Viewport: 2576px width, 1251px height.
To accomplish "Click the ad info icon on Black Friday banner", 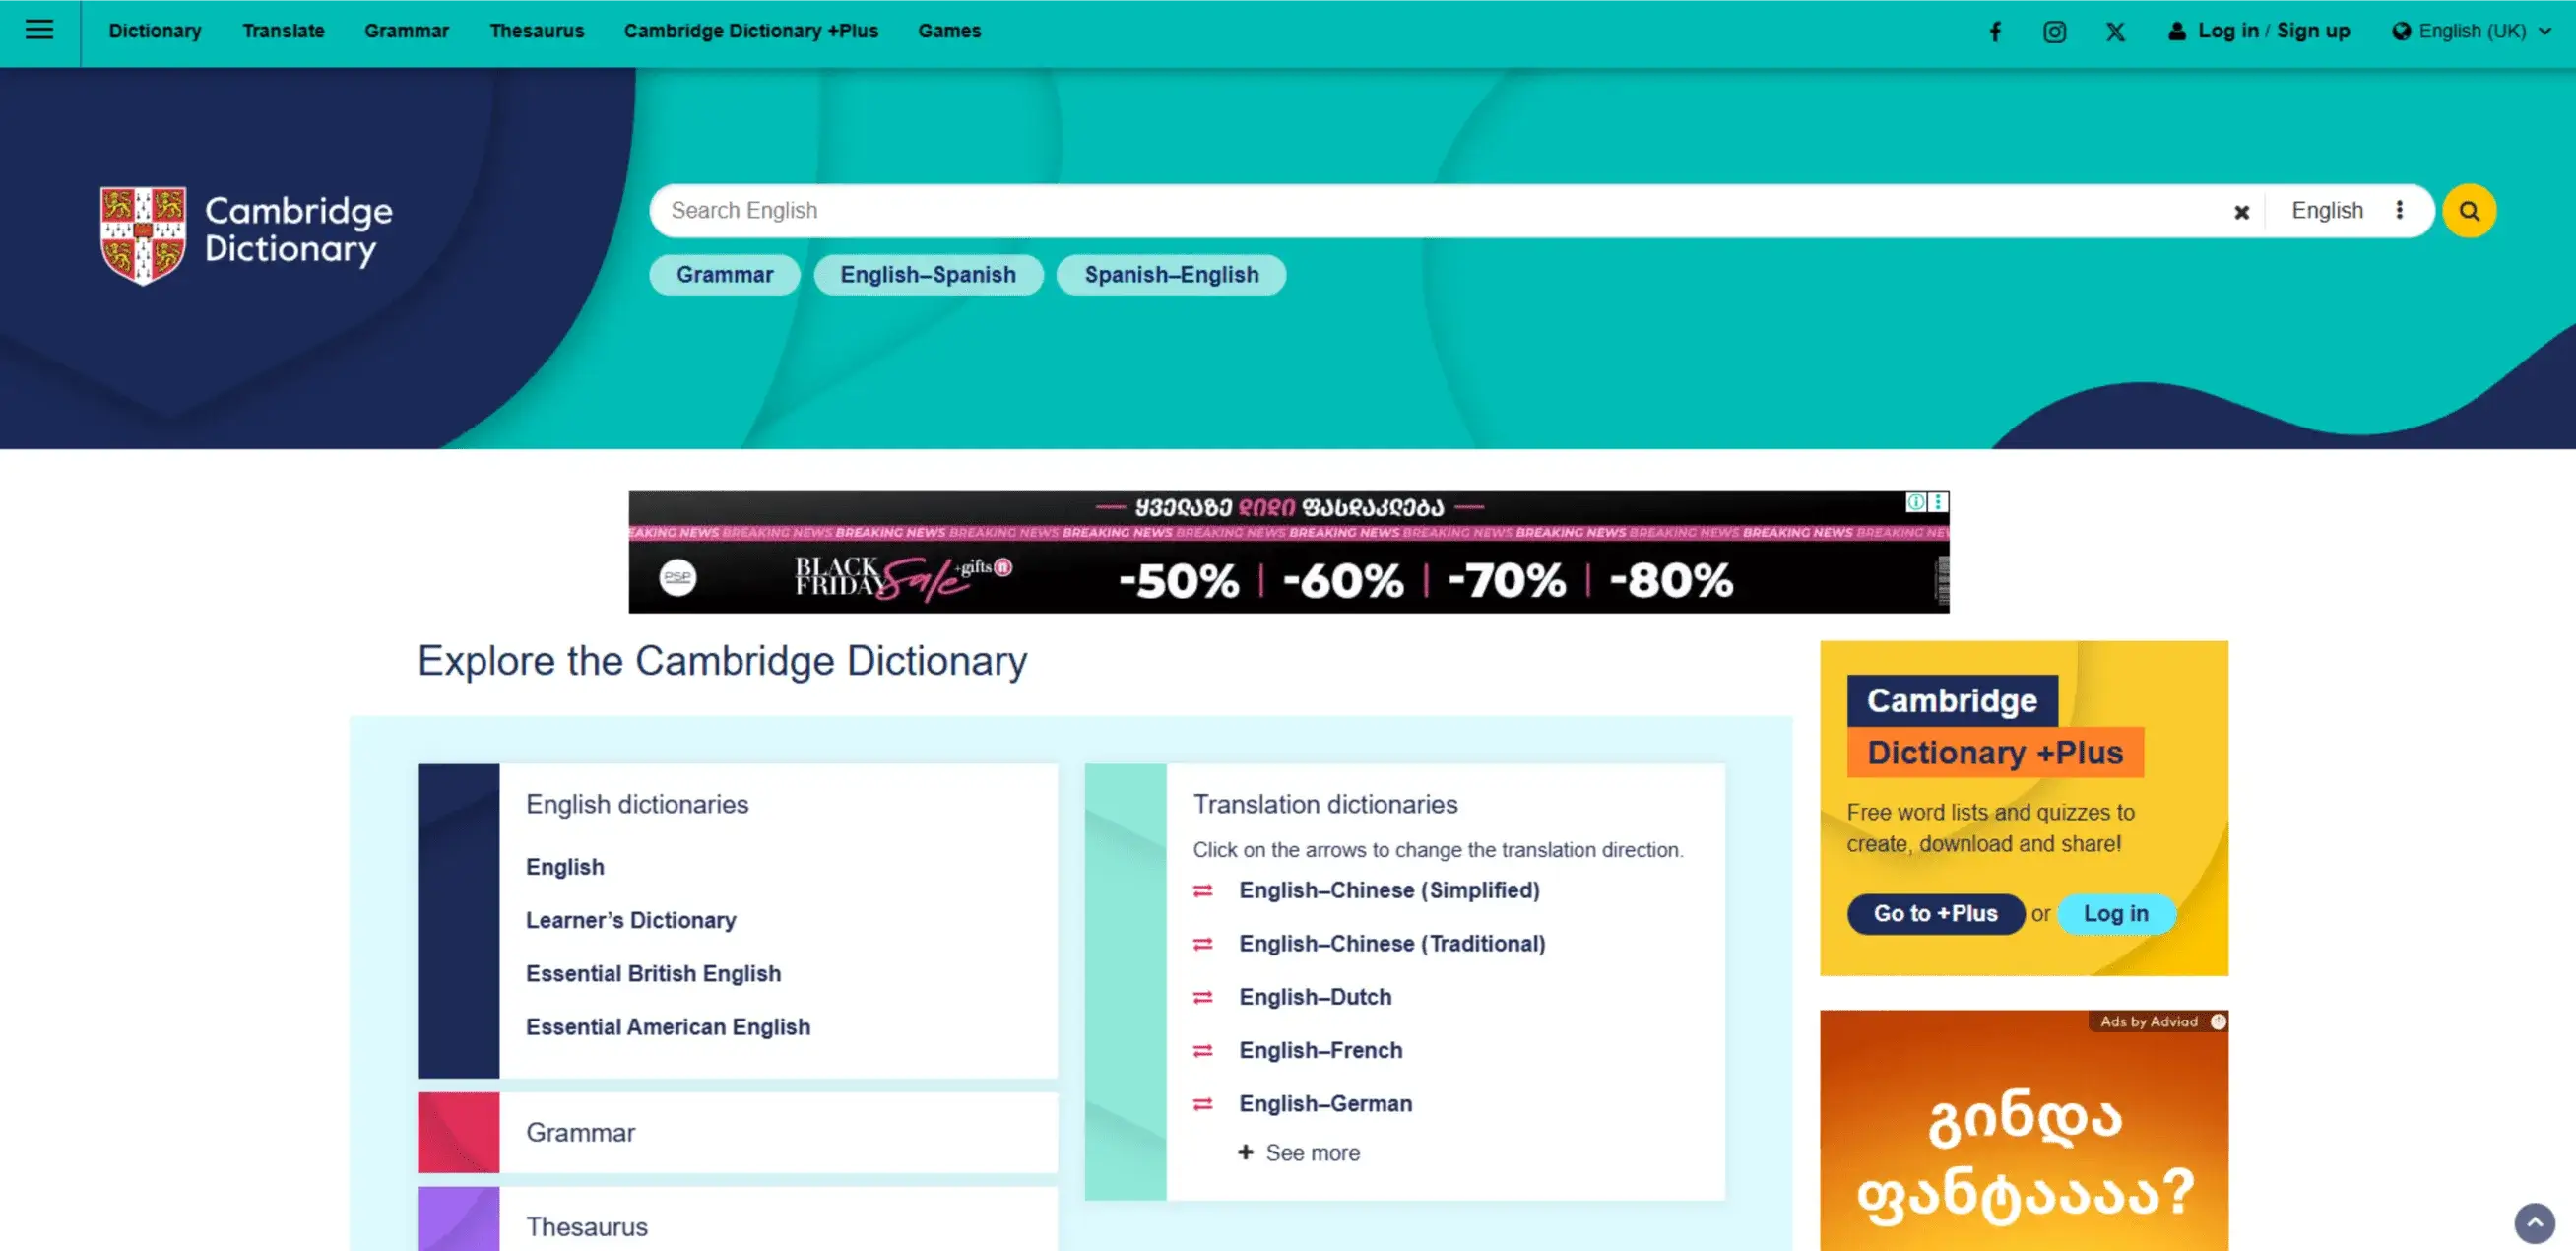I will coord(1915,501).
